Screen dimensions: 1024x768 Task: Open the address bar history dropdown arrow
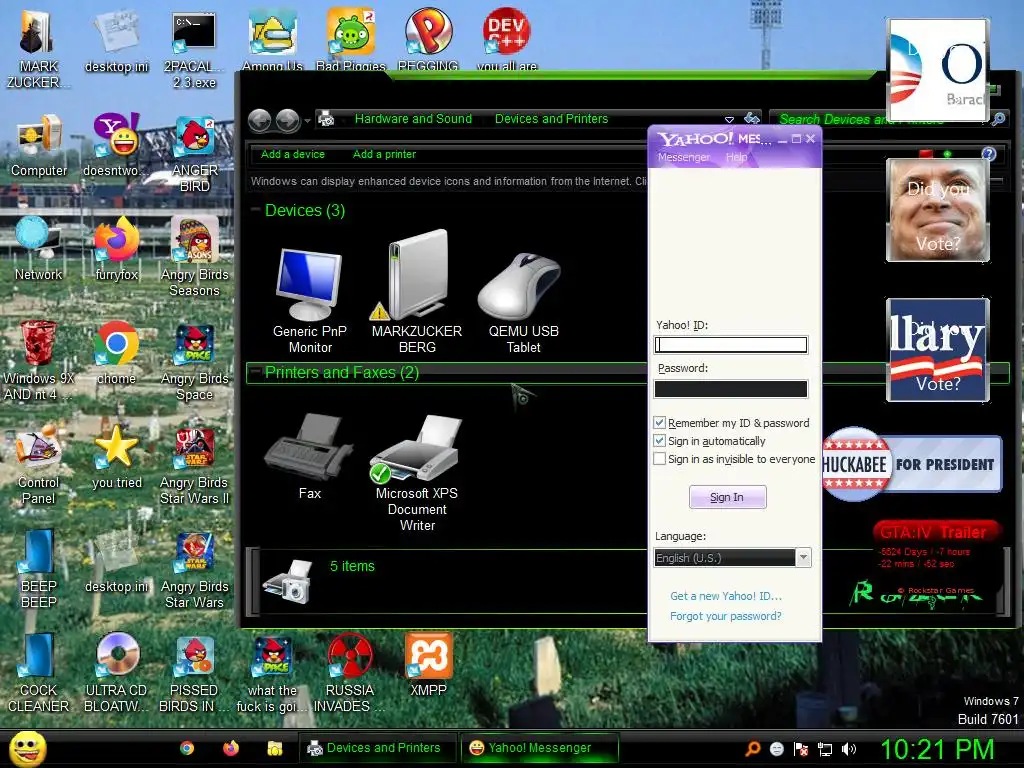click(x=729, y=119)
